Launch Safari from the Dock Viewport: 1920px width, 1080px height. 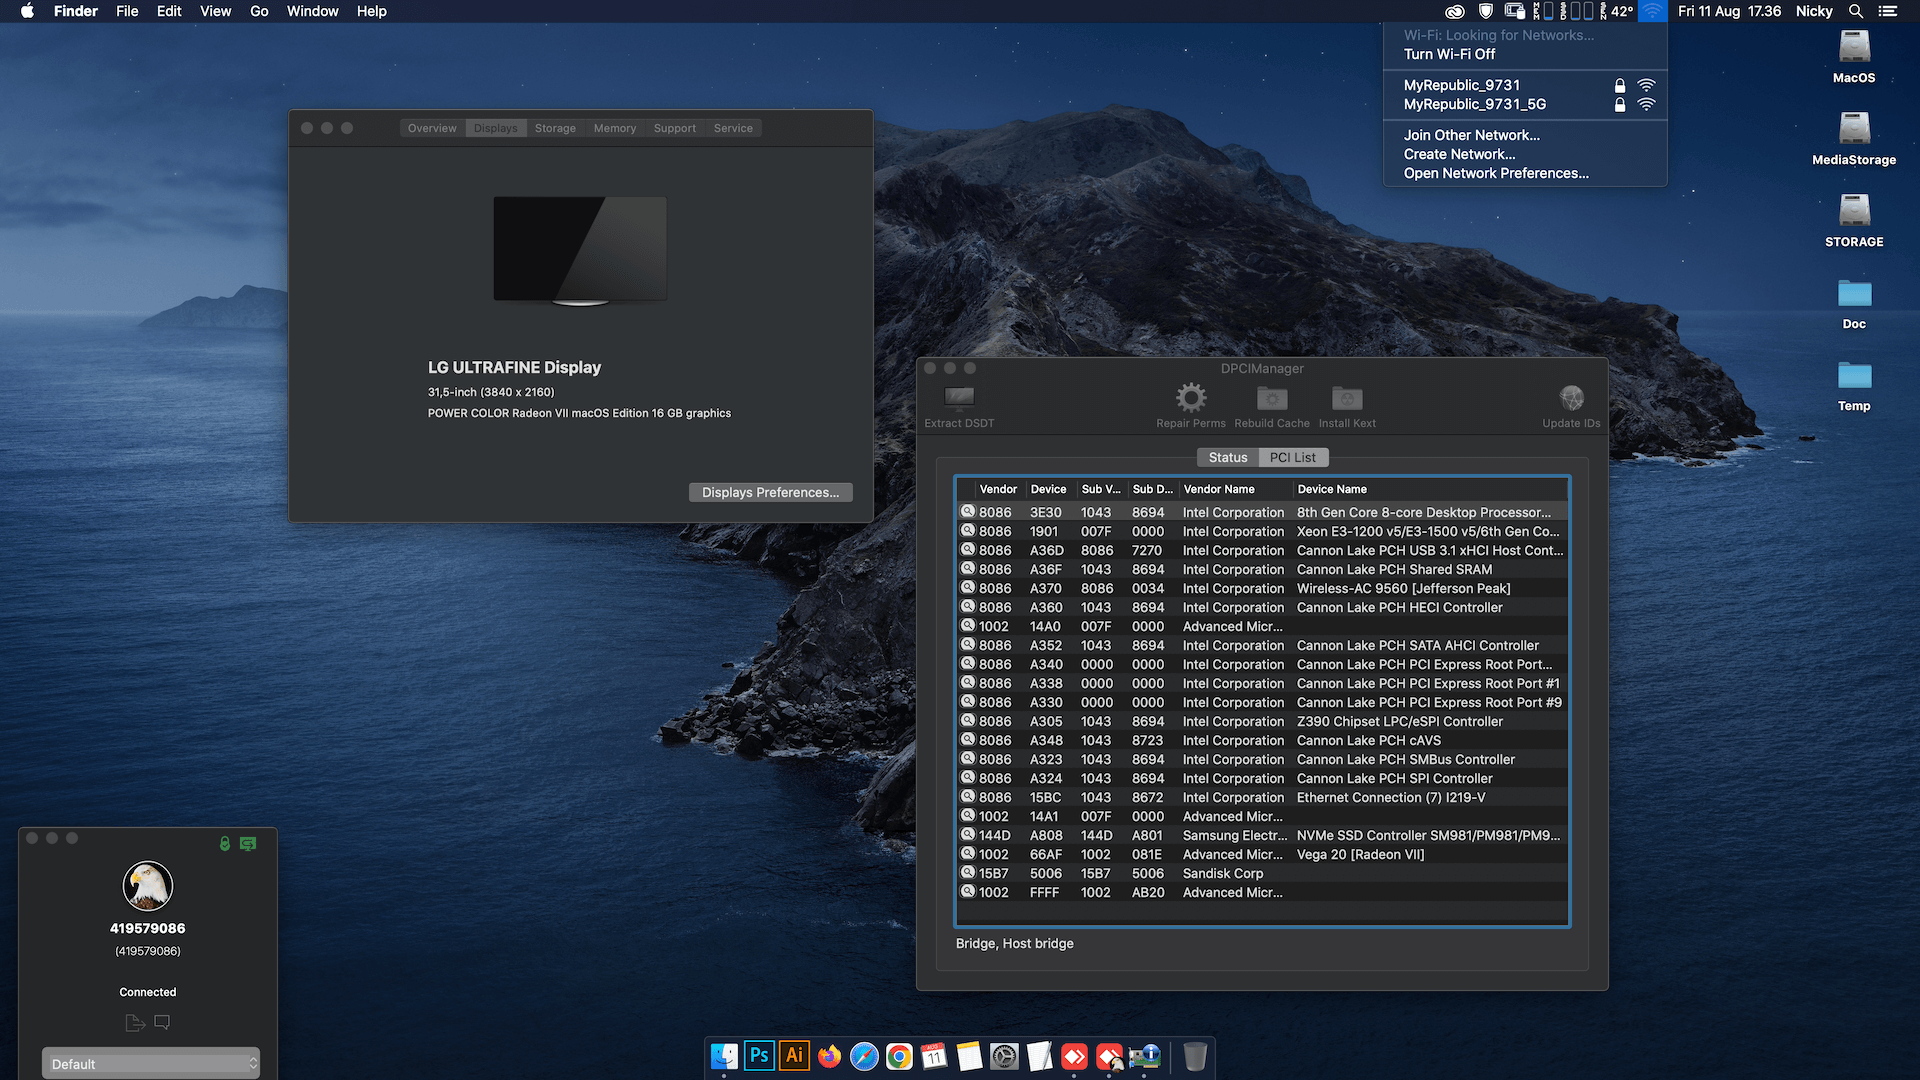tap(864, 1056)
